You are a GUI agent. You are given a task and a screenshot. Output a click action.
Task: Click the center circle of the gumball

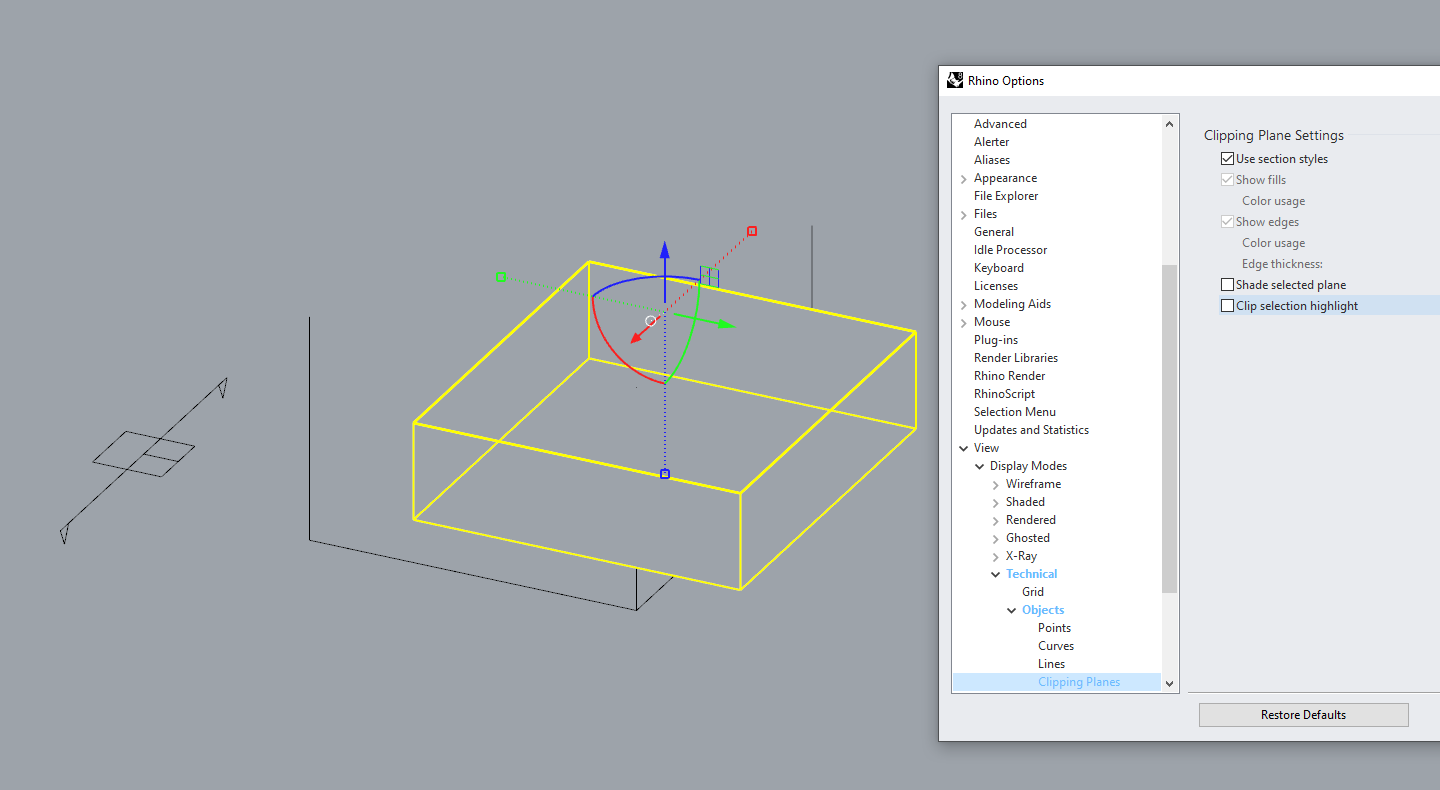(651, 321)
